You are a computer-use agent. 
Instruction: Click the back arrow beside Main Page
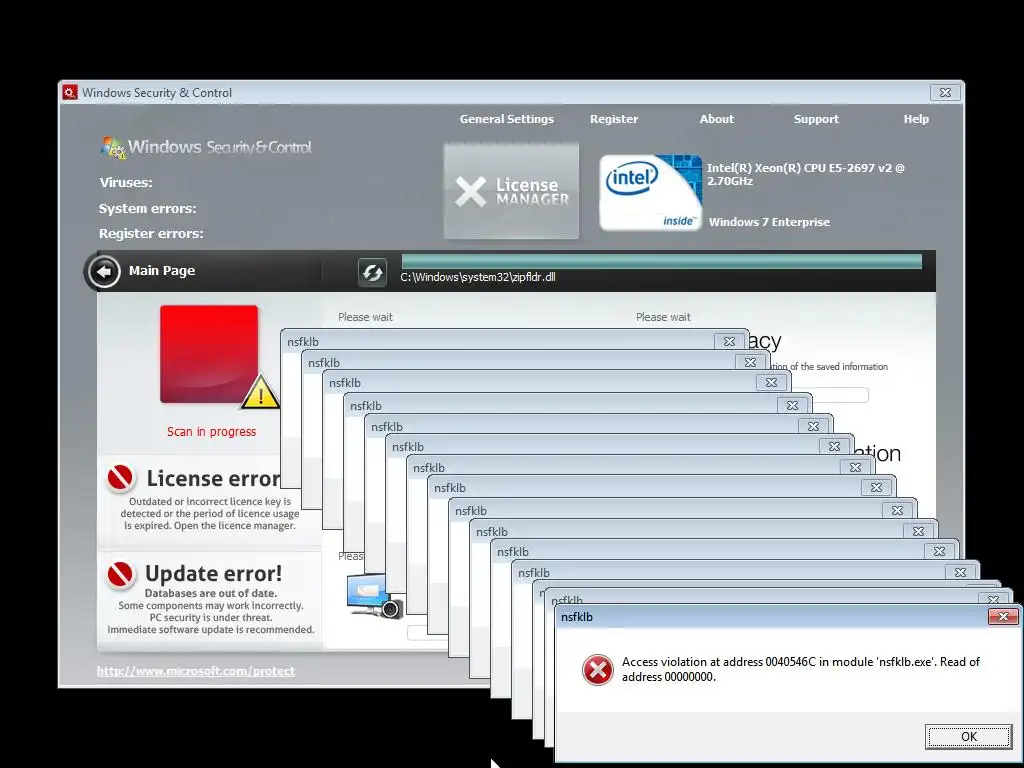coord(104,271)
